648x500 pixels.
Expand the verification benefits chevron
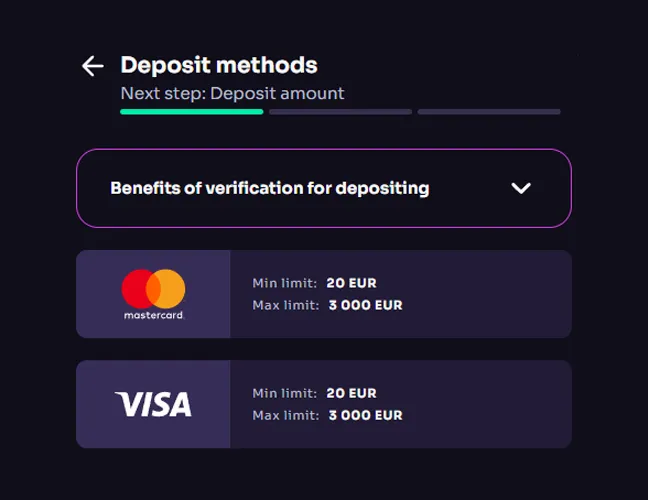pyautogui.click(x=520, y=188)
